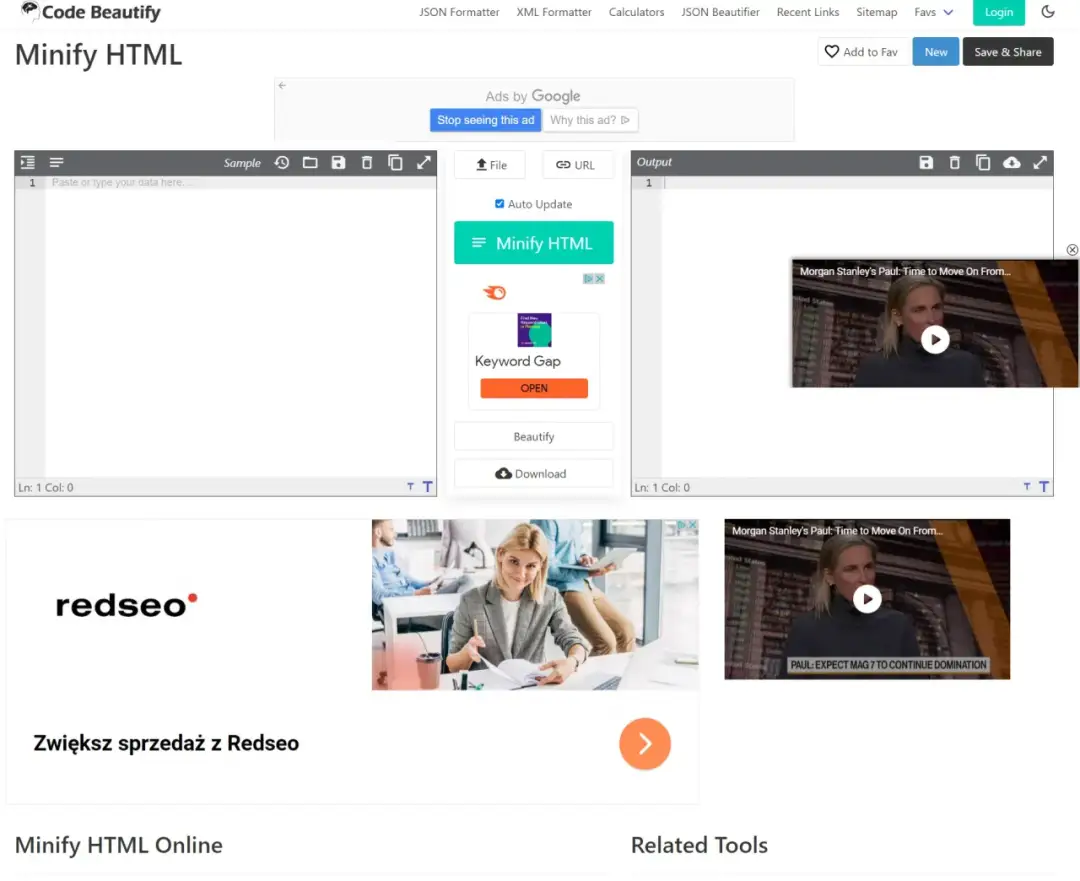Increase font size with the large T icon
Screen dimensions: 1080x881
(x=428, y=486)
